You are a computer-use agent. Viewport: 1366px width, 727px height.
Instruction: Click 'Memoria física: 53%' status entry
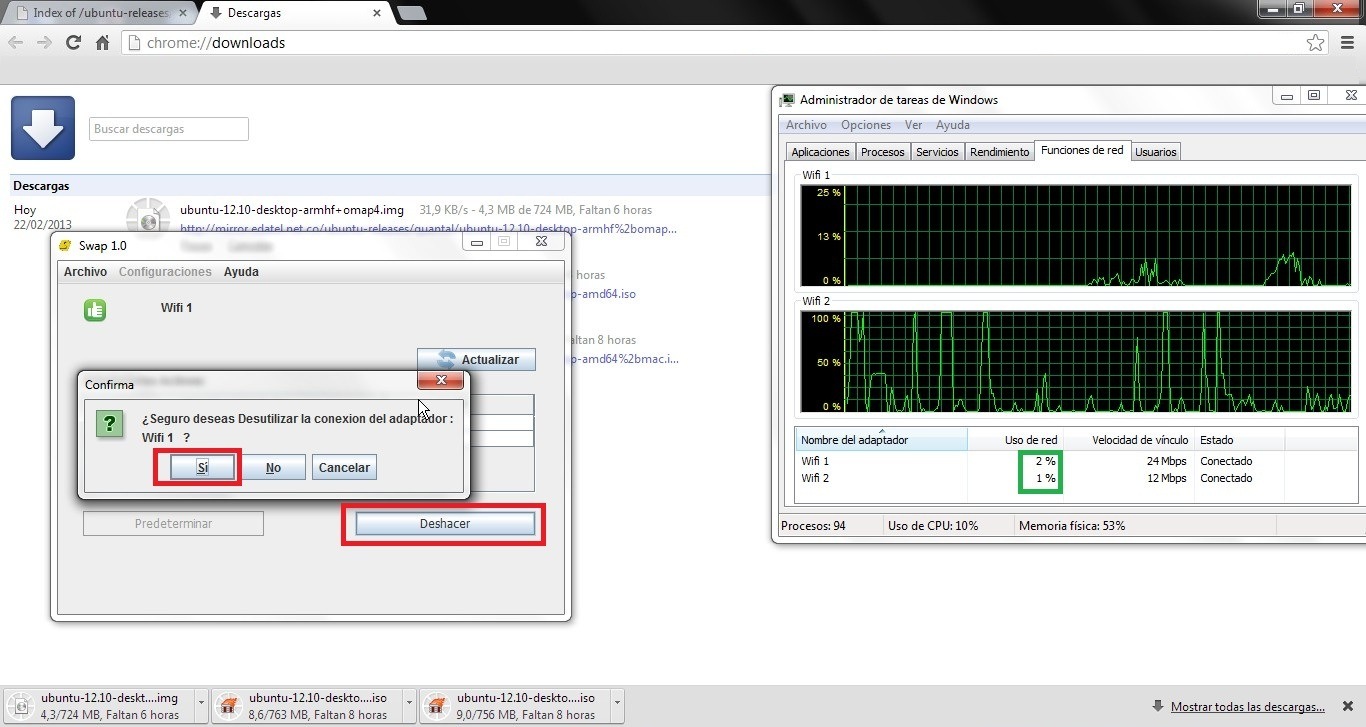(1072, 526)
